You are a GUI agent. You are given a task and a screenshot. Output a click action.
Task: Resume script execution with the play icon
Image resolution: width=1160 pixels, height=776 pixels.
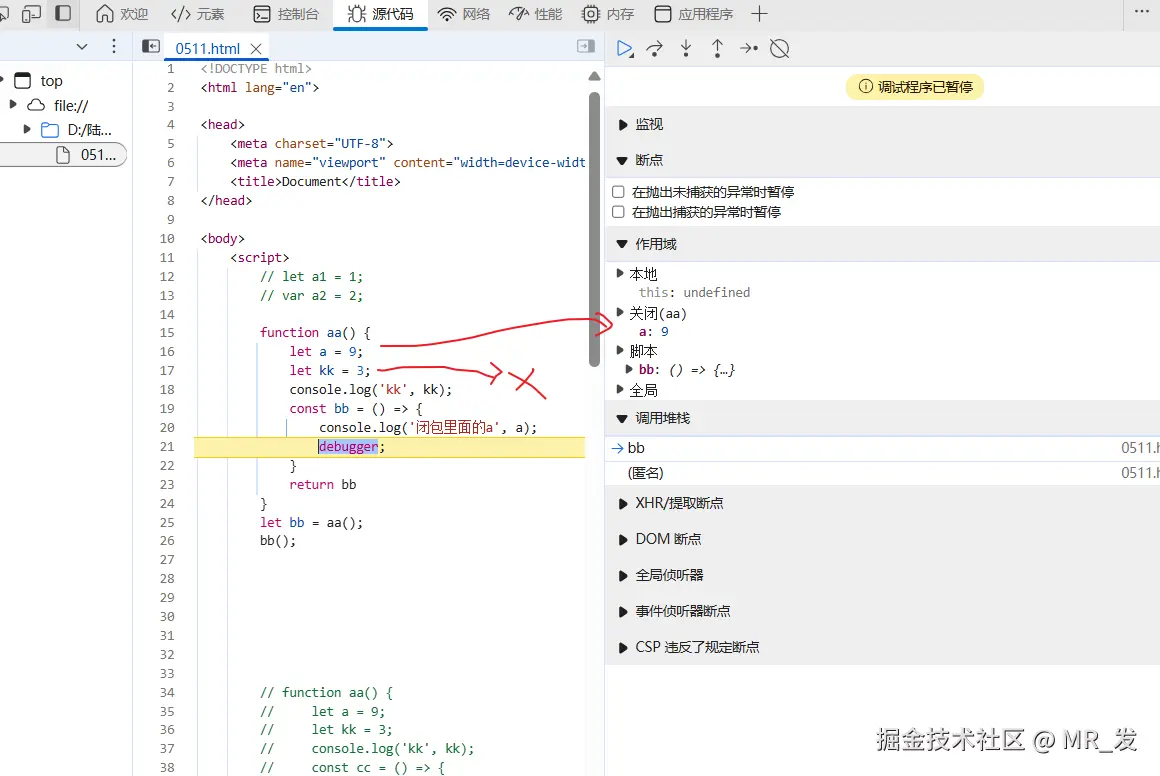pyautogui.click(x=624, y=49)
